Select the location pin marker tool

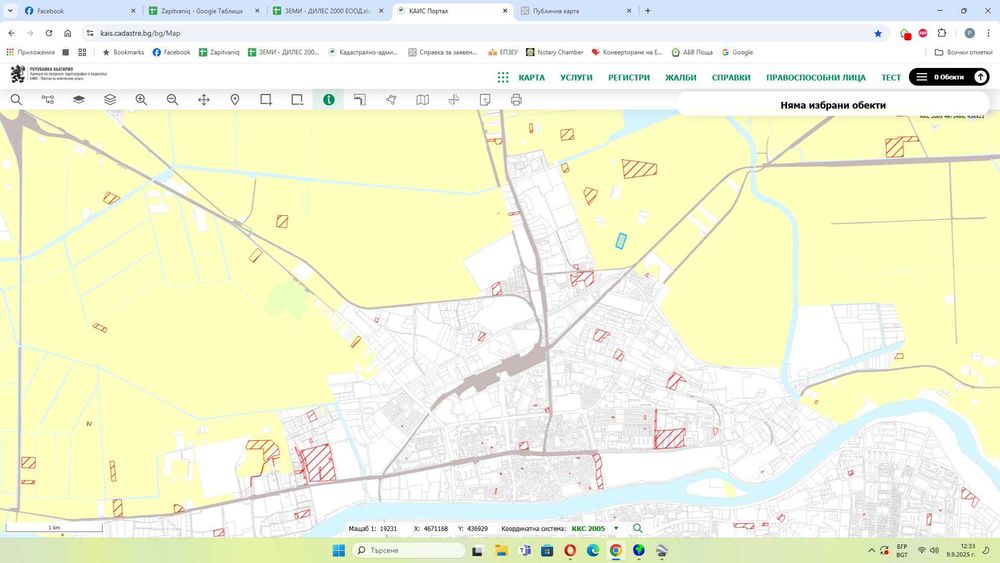coord(235,100)
